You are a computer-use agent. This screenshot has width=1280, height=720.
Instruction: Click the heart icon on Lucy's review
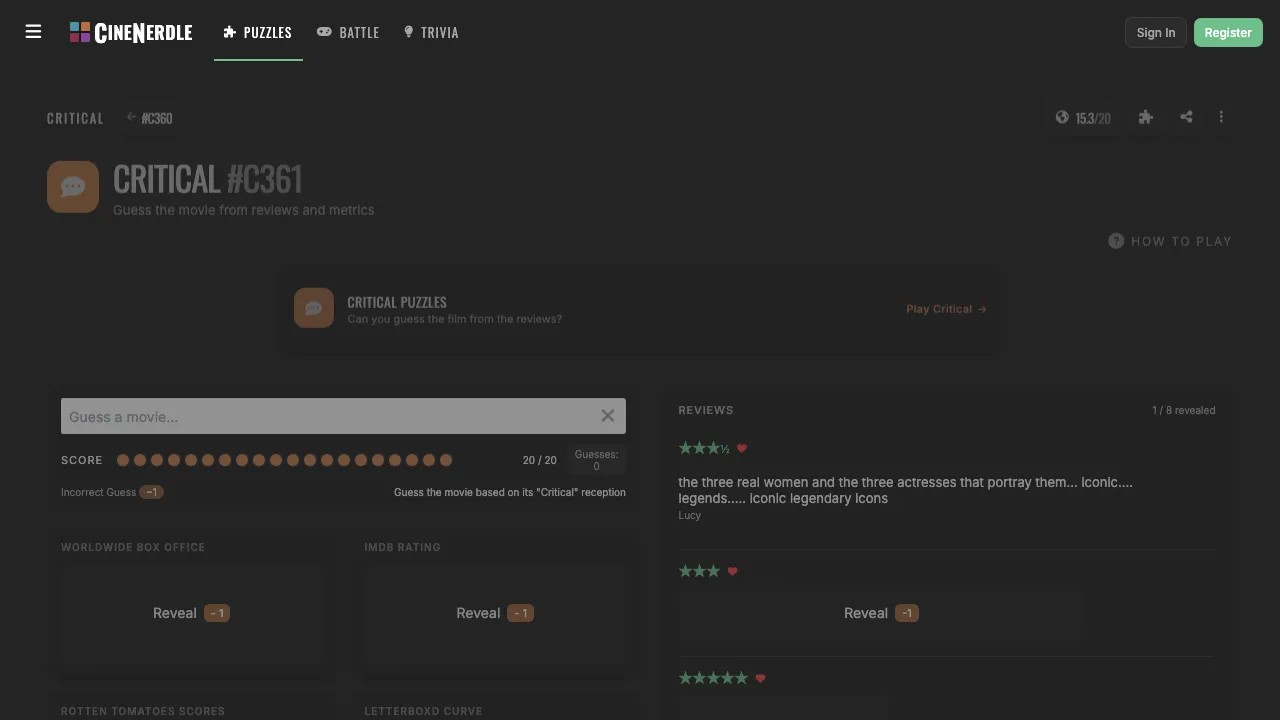[742, 449]
